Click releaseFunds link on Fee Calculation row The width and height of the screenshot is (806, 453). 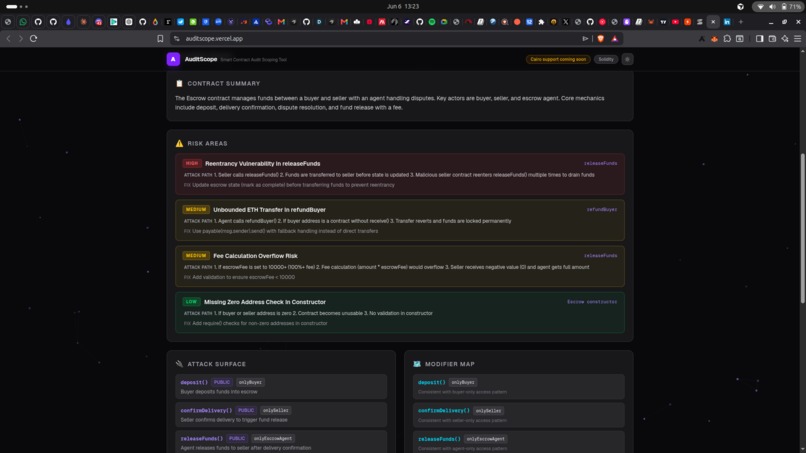click(x=600, y=256)
